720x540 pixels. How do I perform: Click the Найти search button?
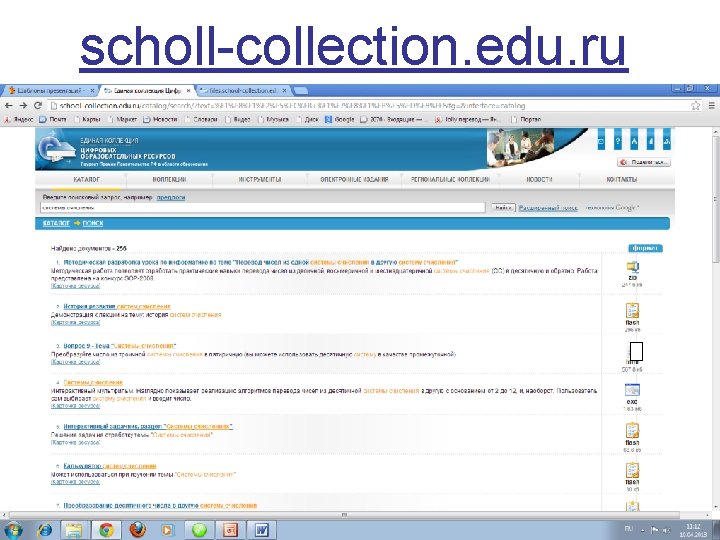[503, 208]
